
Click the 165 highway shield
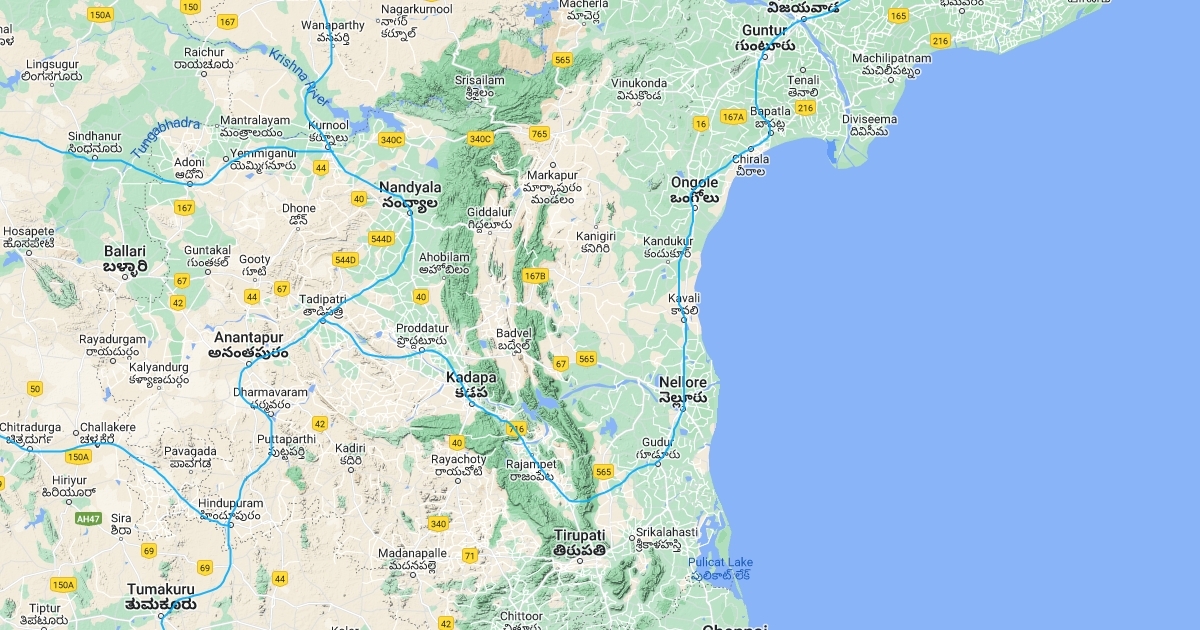point(898,15)
